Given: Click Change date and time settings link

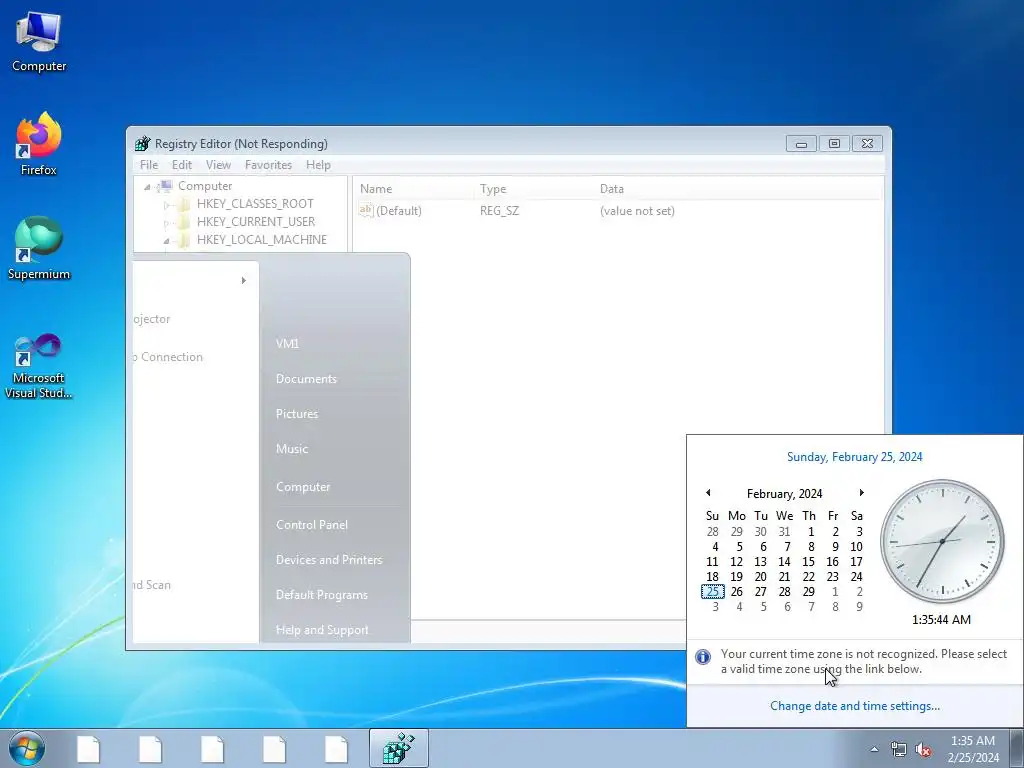Looking at the screenshot, I should 855,706.
